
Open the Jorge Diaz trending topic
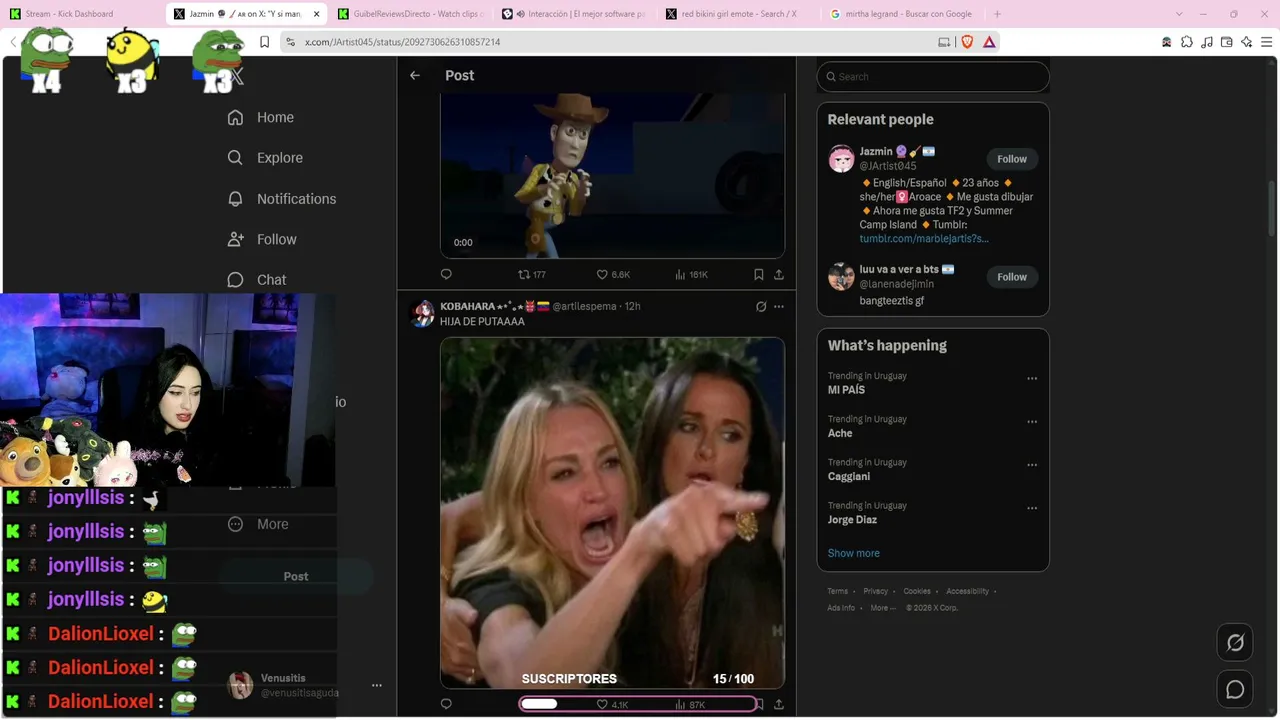pos(852,520)
